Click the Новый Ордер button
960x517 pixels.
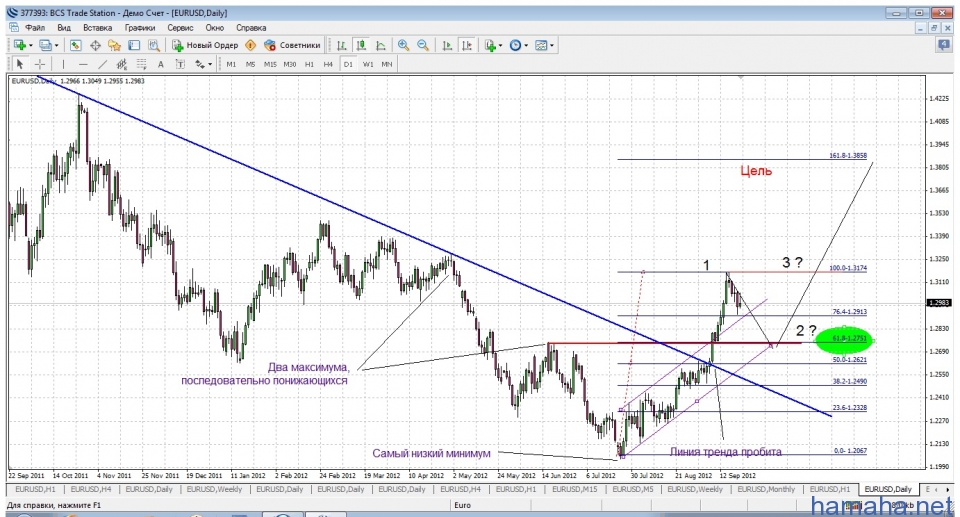pyautogui.click(x=205, y=45)
